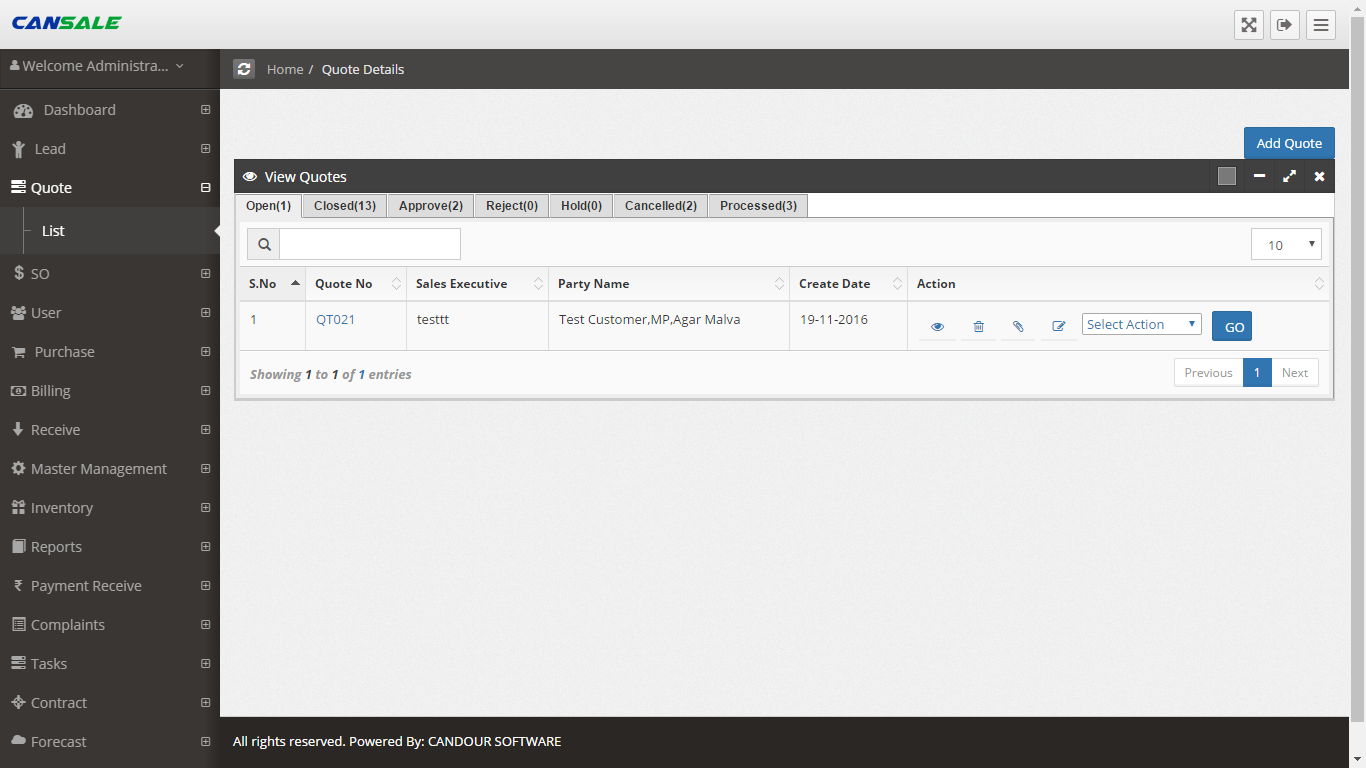This screenshot has height=768, width=1366.
Task: Sort by the S.No column header
Action: coord(272,284)
